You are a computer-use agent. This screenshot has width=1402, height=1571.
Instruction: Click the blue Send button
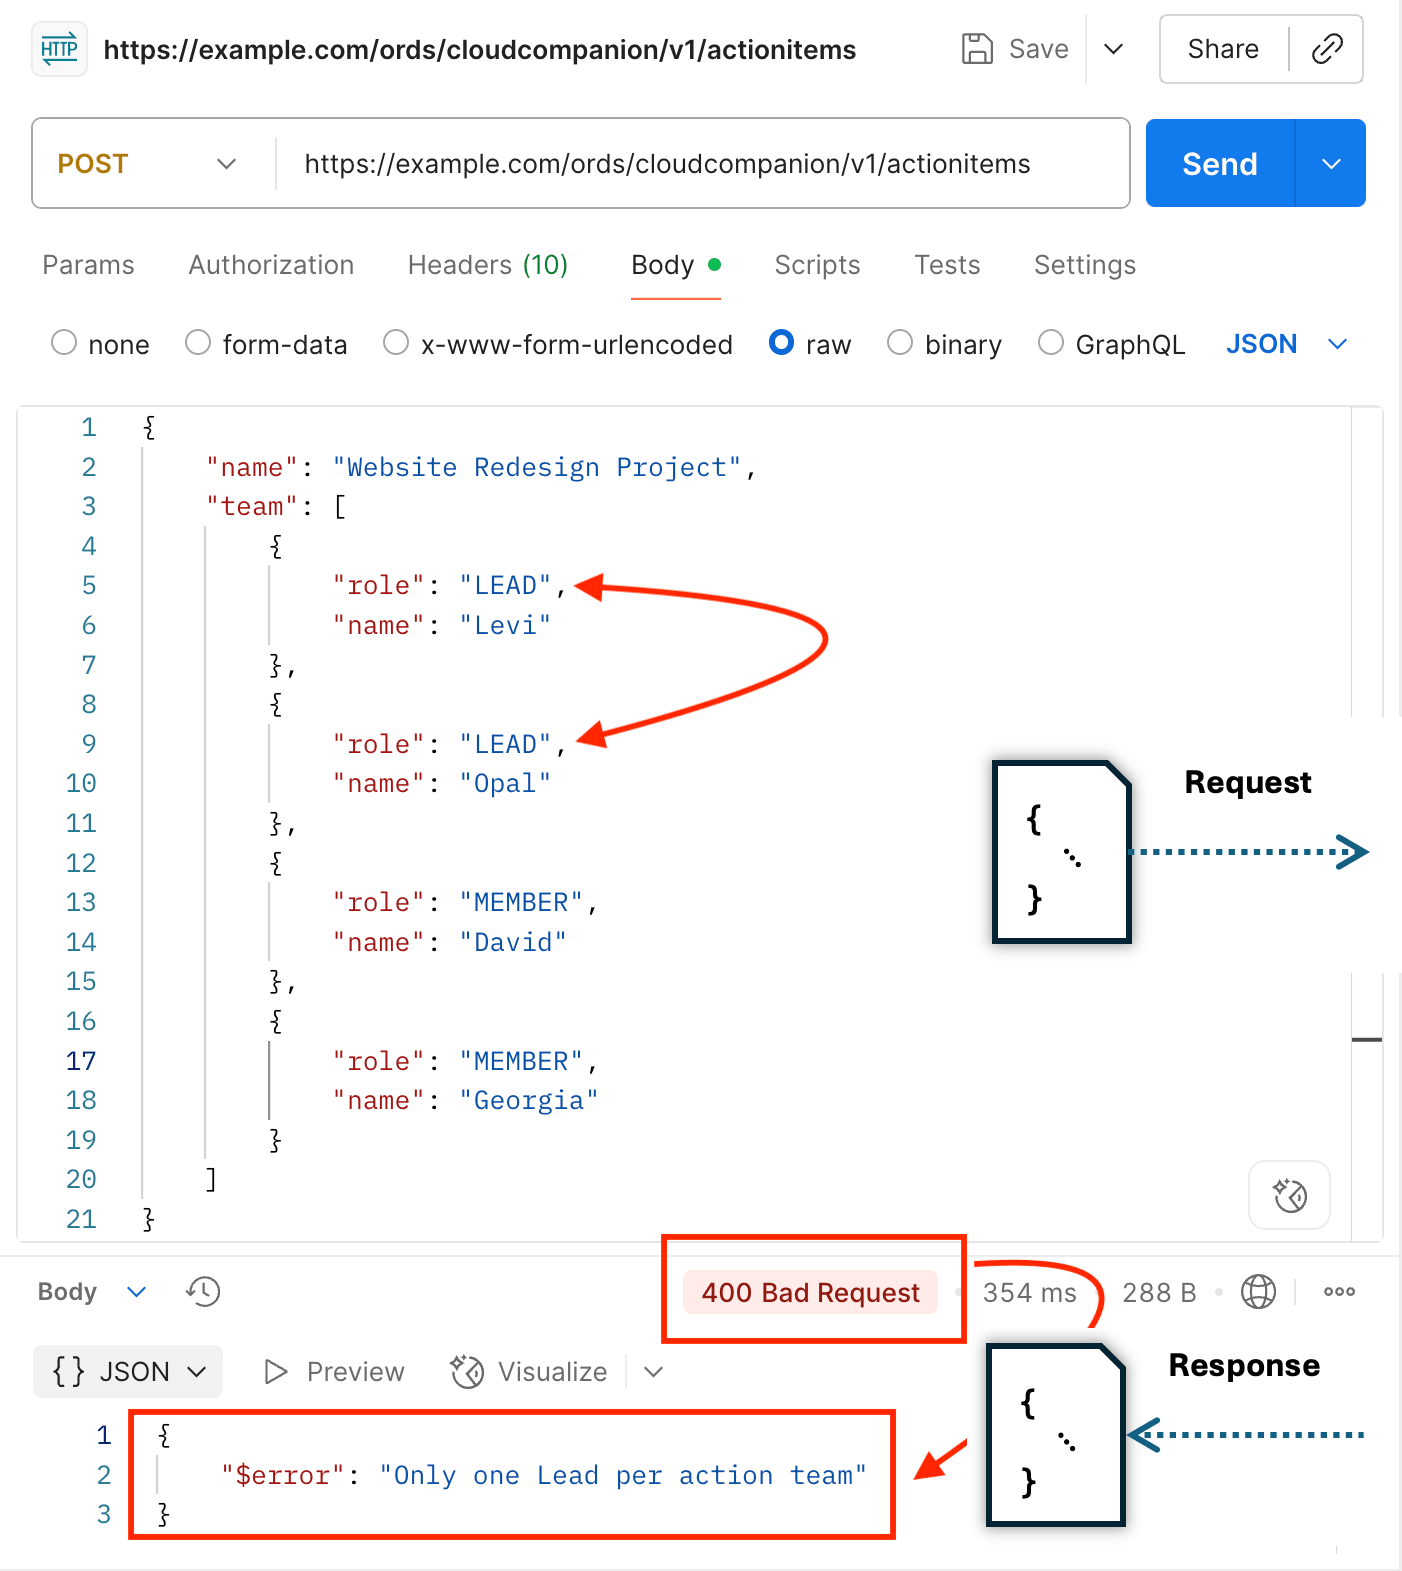(1220, 164)
